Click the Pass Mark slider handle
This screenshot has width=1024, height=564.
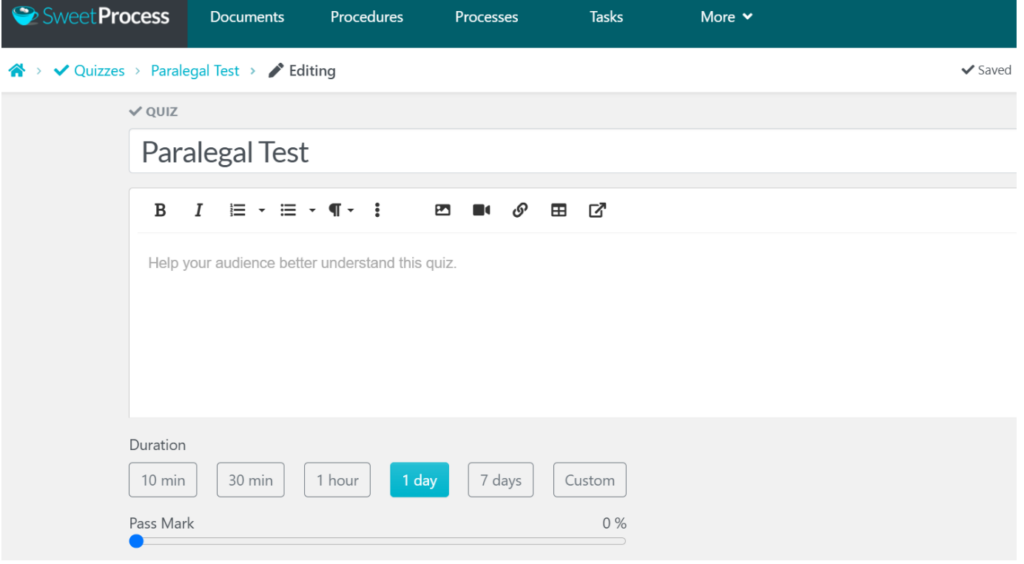136,541
